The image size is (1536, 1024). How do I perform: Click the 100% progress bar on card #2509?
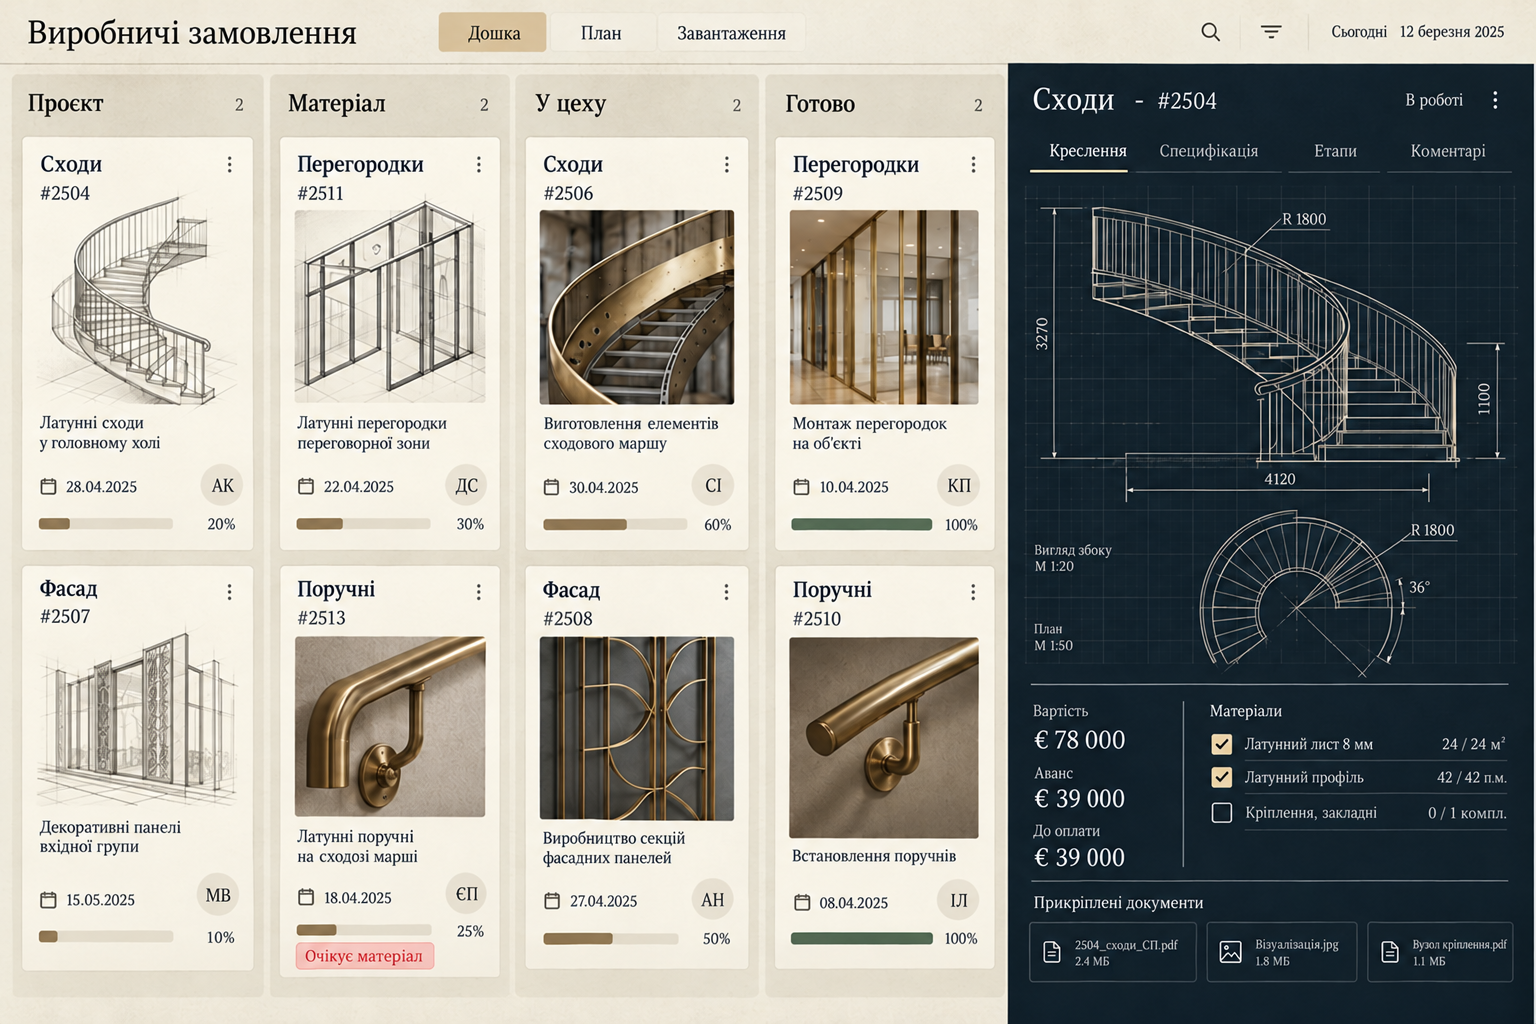point(862,524)
